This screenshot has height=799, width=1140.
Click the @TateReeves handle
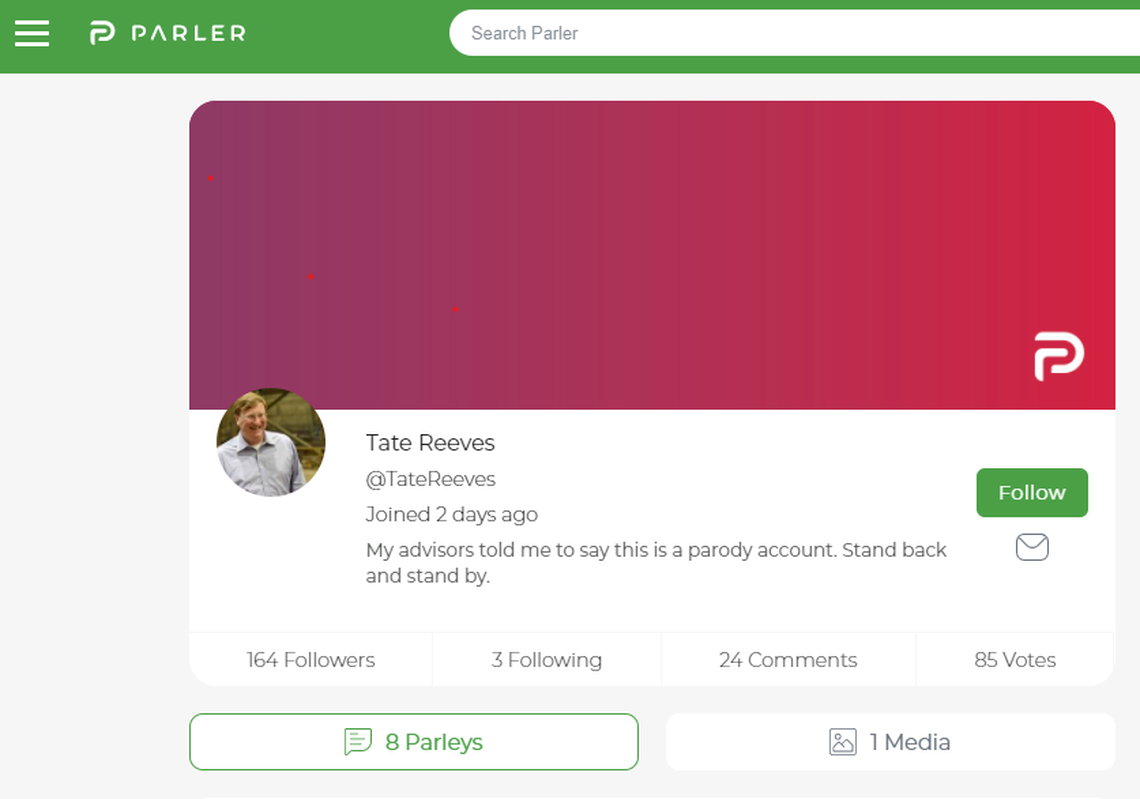coord(431,479)
